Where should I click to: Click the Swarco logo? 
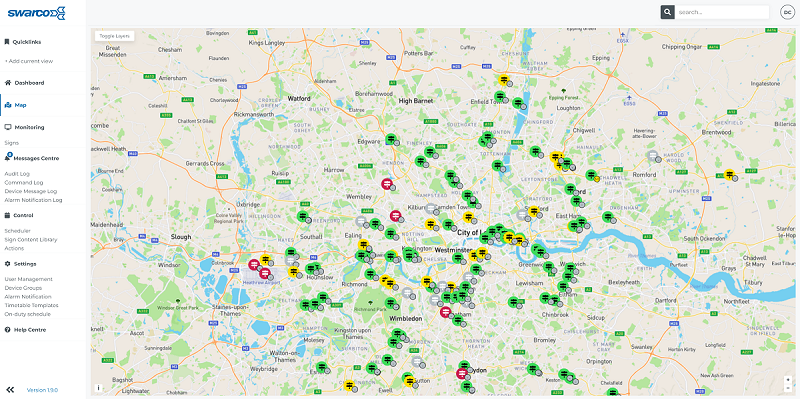click(x=36, y=13)
